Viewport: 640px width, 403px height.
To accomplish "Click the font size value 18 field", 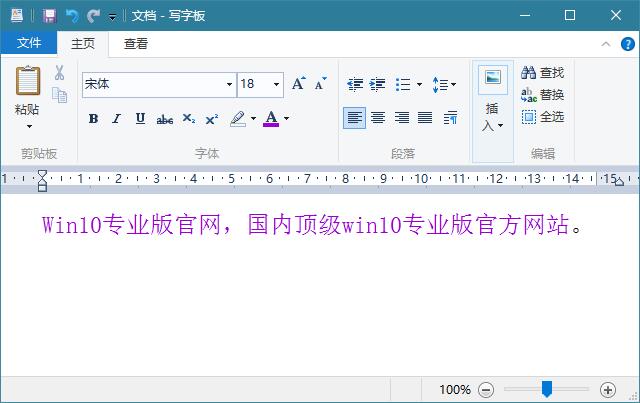I will (x=254, y=85).
